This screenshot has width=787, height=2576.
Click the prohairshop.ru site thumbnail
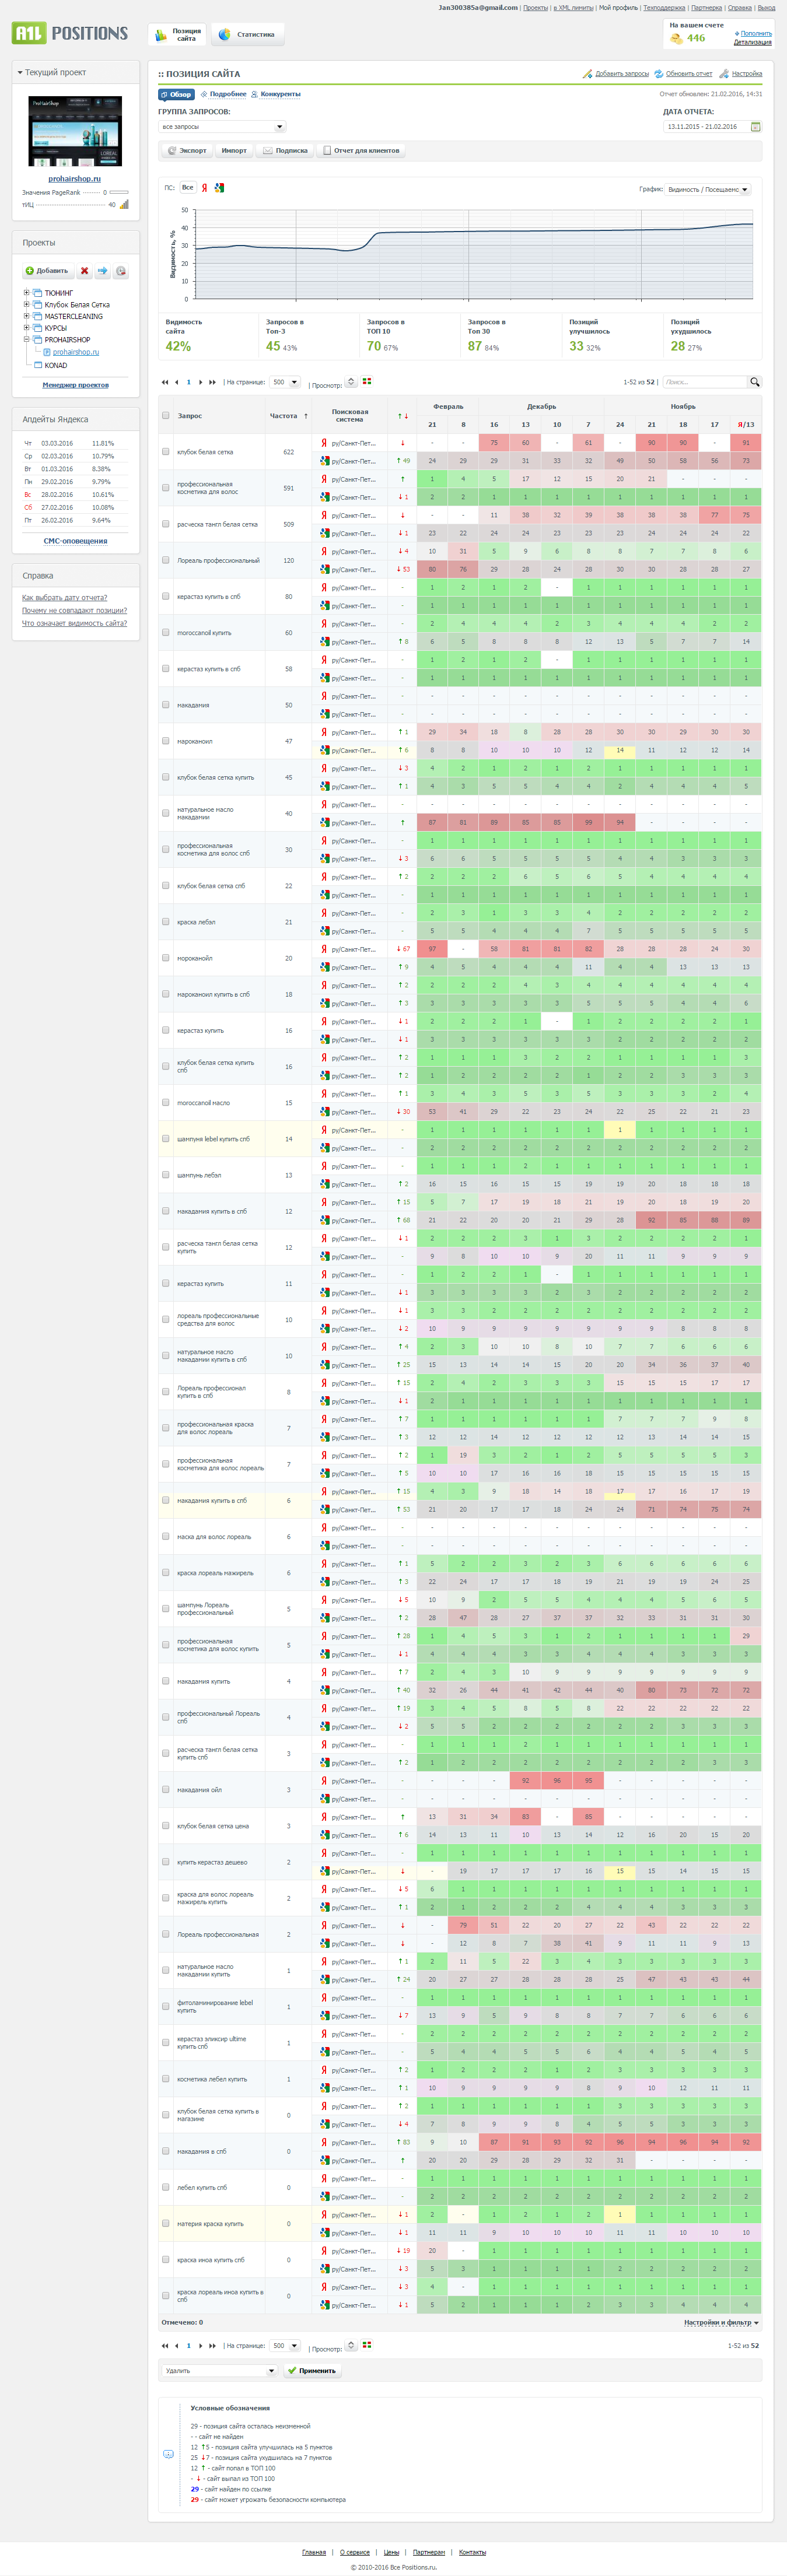click(75, 131)
